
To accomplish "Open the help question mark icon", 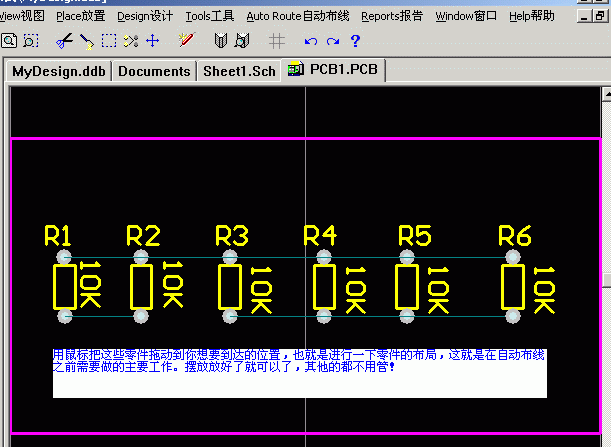I will tap(355, 41).
